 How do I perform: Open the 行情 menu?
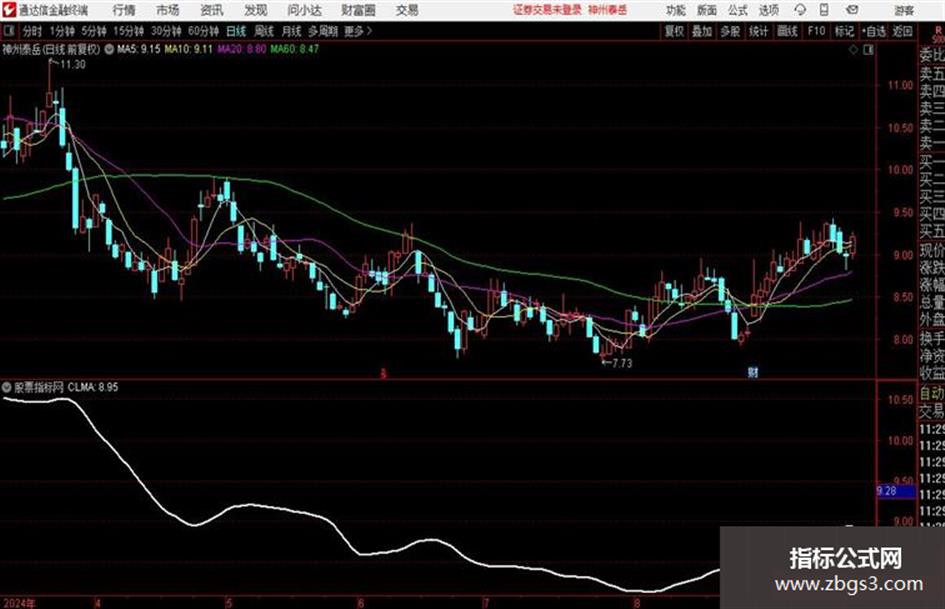[124, 10]
